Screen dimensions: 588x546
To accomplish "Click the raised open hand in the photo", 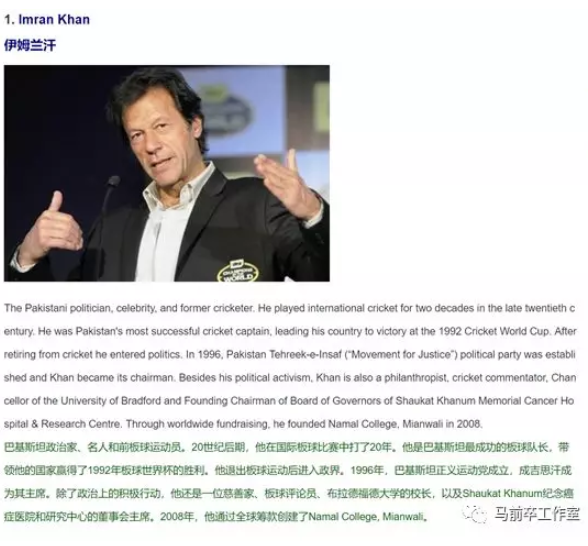I will tap(286, 182).
